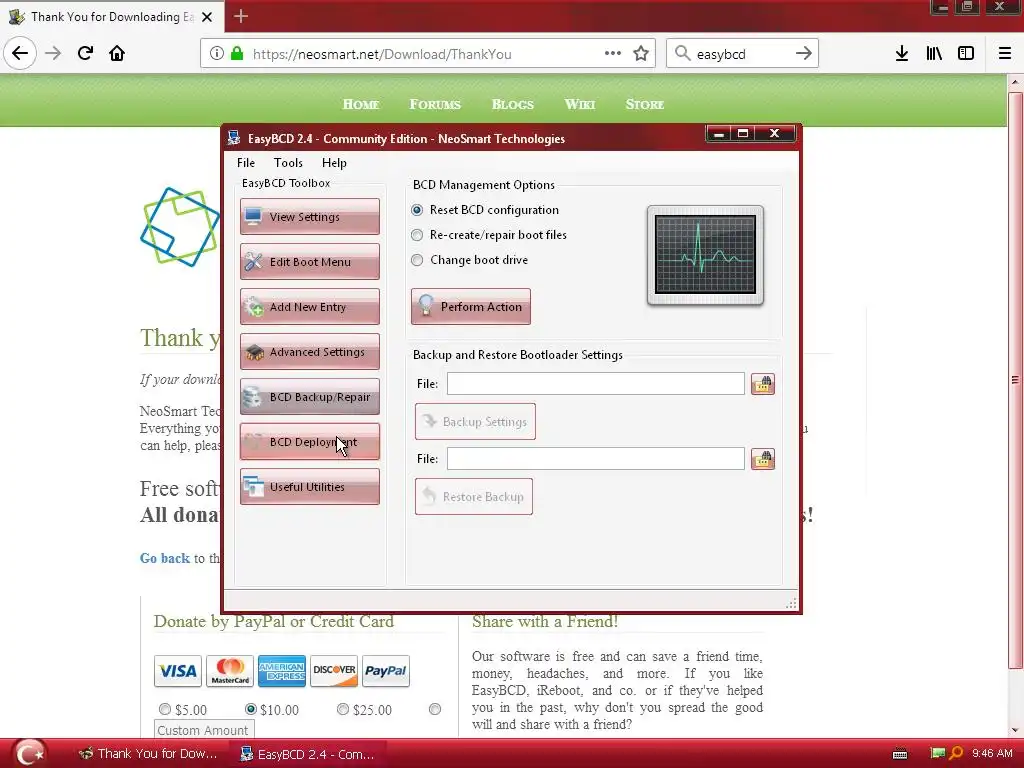Viewport: 1024px width, 768px height.
Task: Select custom amount radio option
Action: 435,709
